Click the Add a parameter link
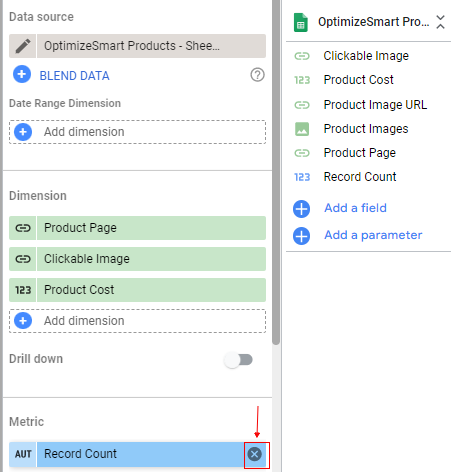 click(373, 235)
